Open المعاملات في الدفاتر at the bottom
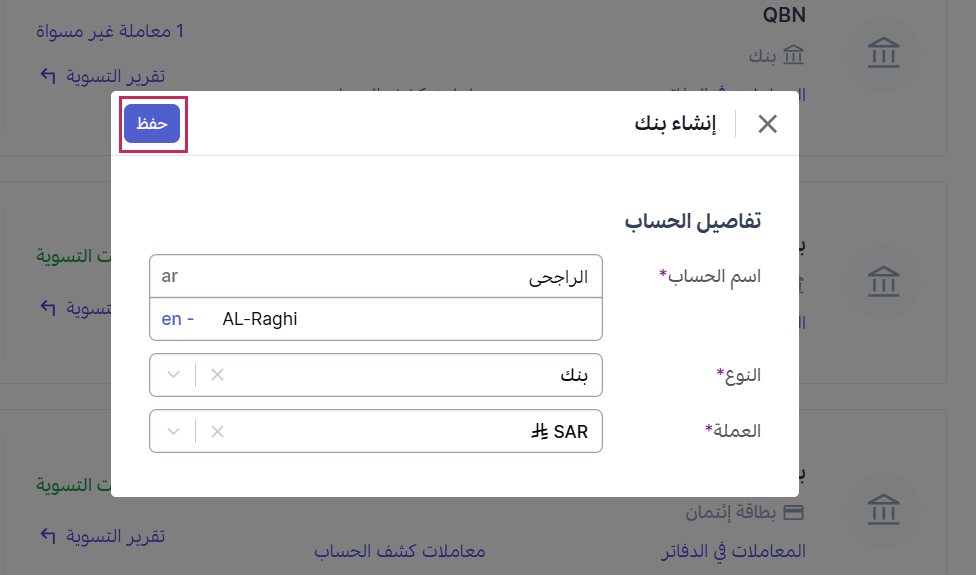 734,551
